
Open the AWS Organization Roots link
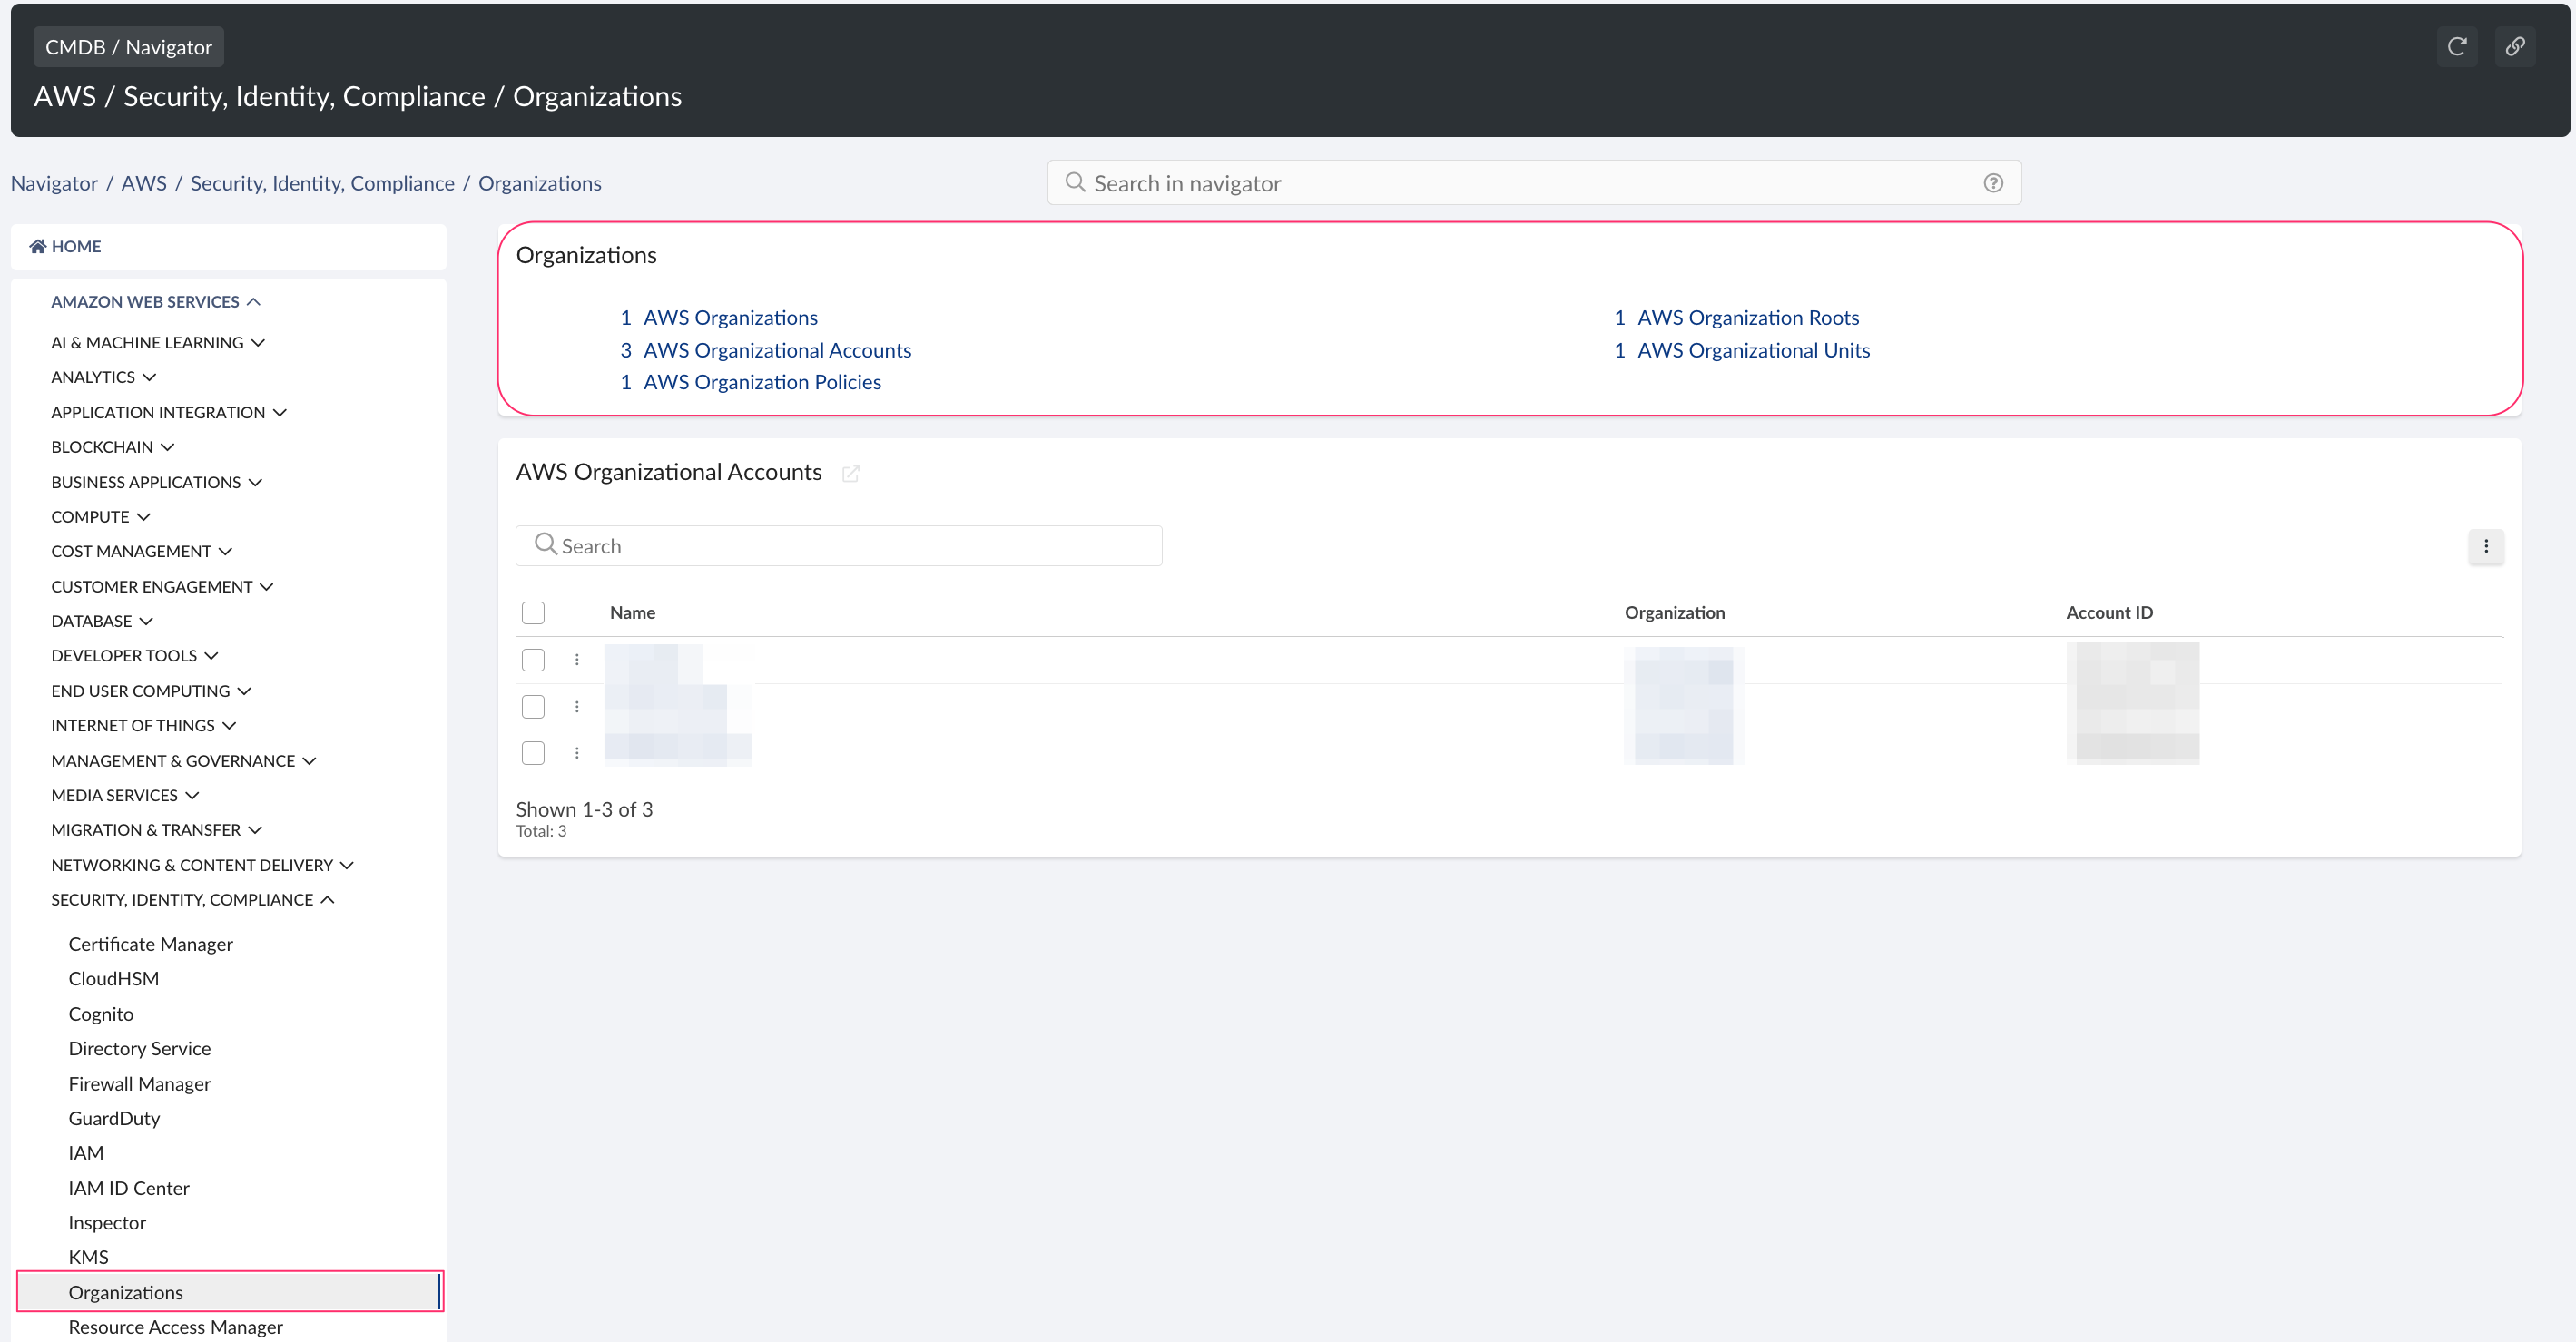(x=1748, y=317)
